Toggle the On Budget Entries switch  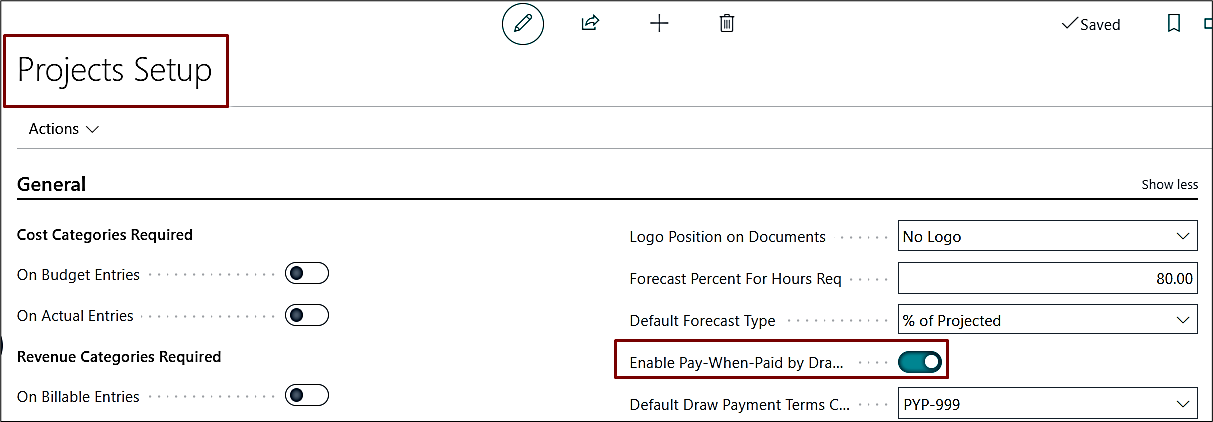click(306, 274)
